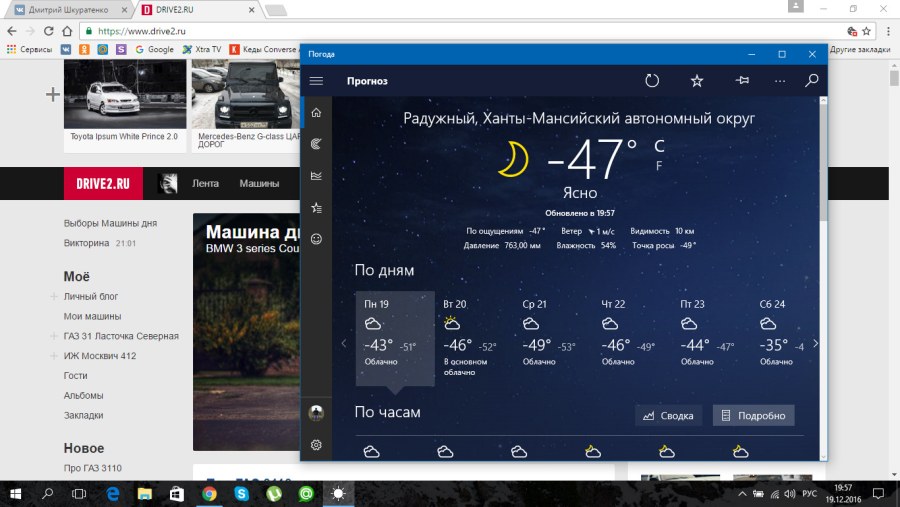The image size is (900, 507).
Task: Open the more options ellipsis menu
Action: point(779,81)
